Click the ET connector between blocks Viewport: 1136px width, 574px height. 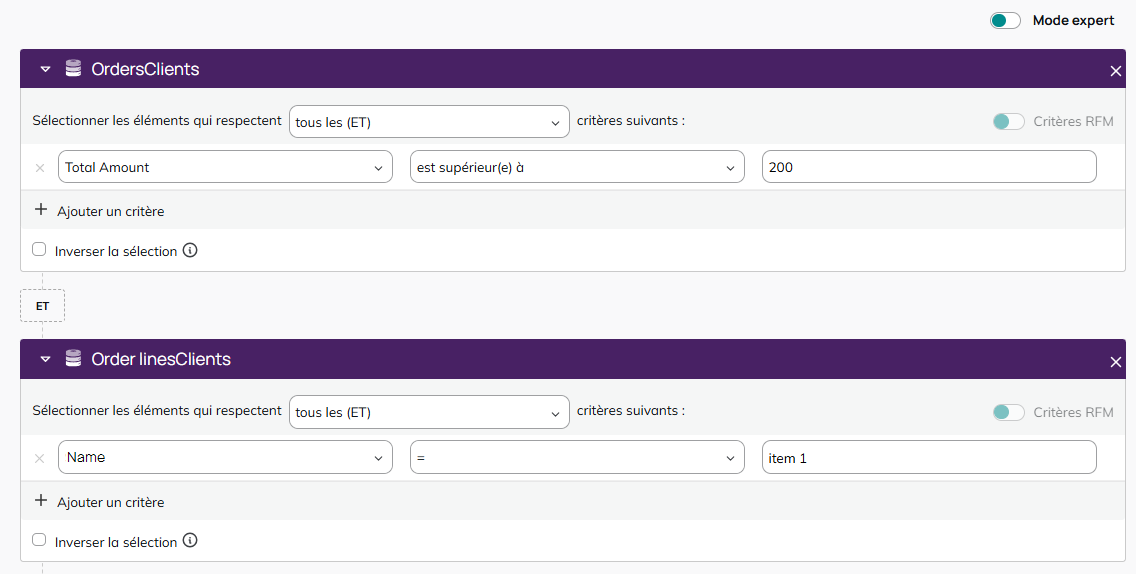click(x=42, y=306)
